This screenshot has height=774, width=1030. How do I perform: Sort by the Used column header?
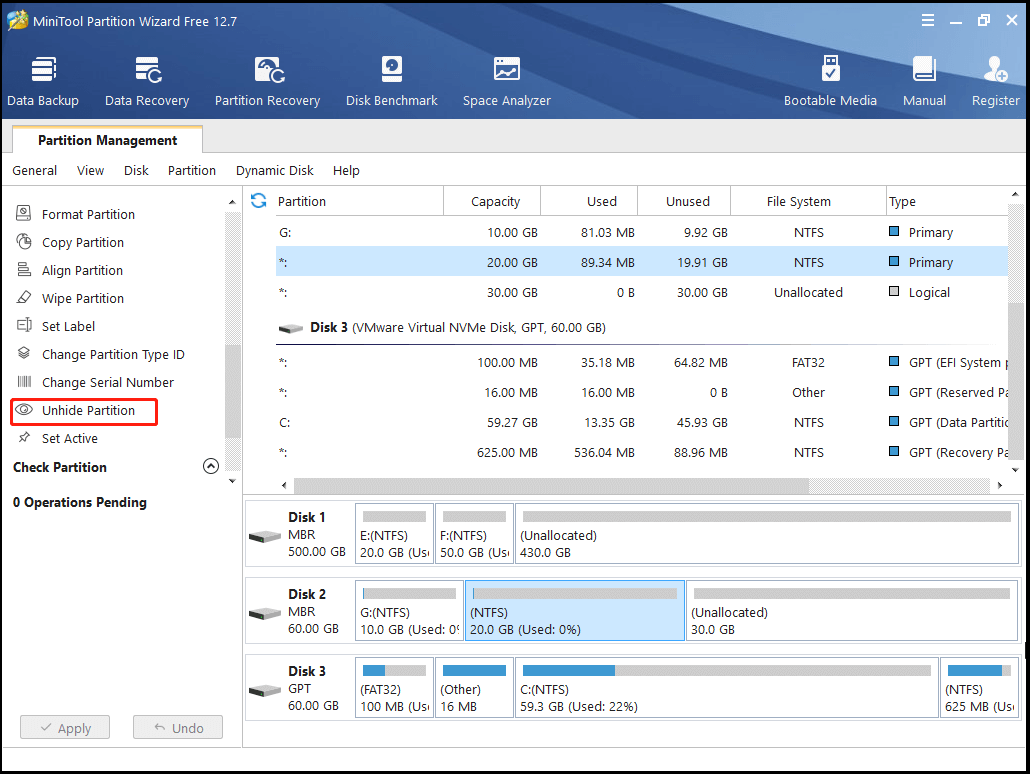click(589, 201)
